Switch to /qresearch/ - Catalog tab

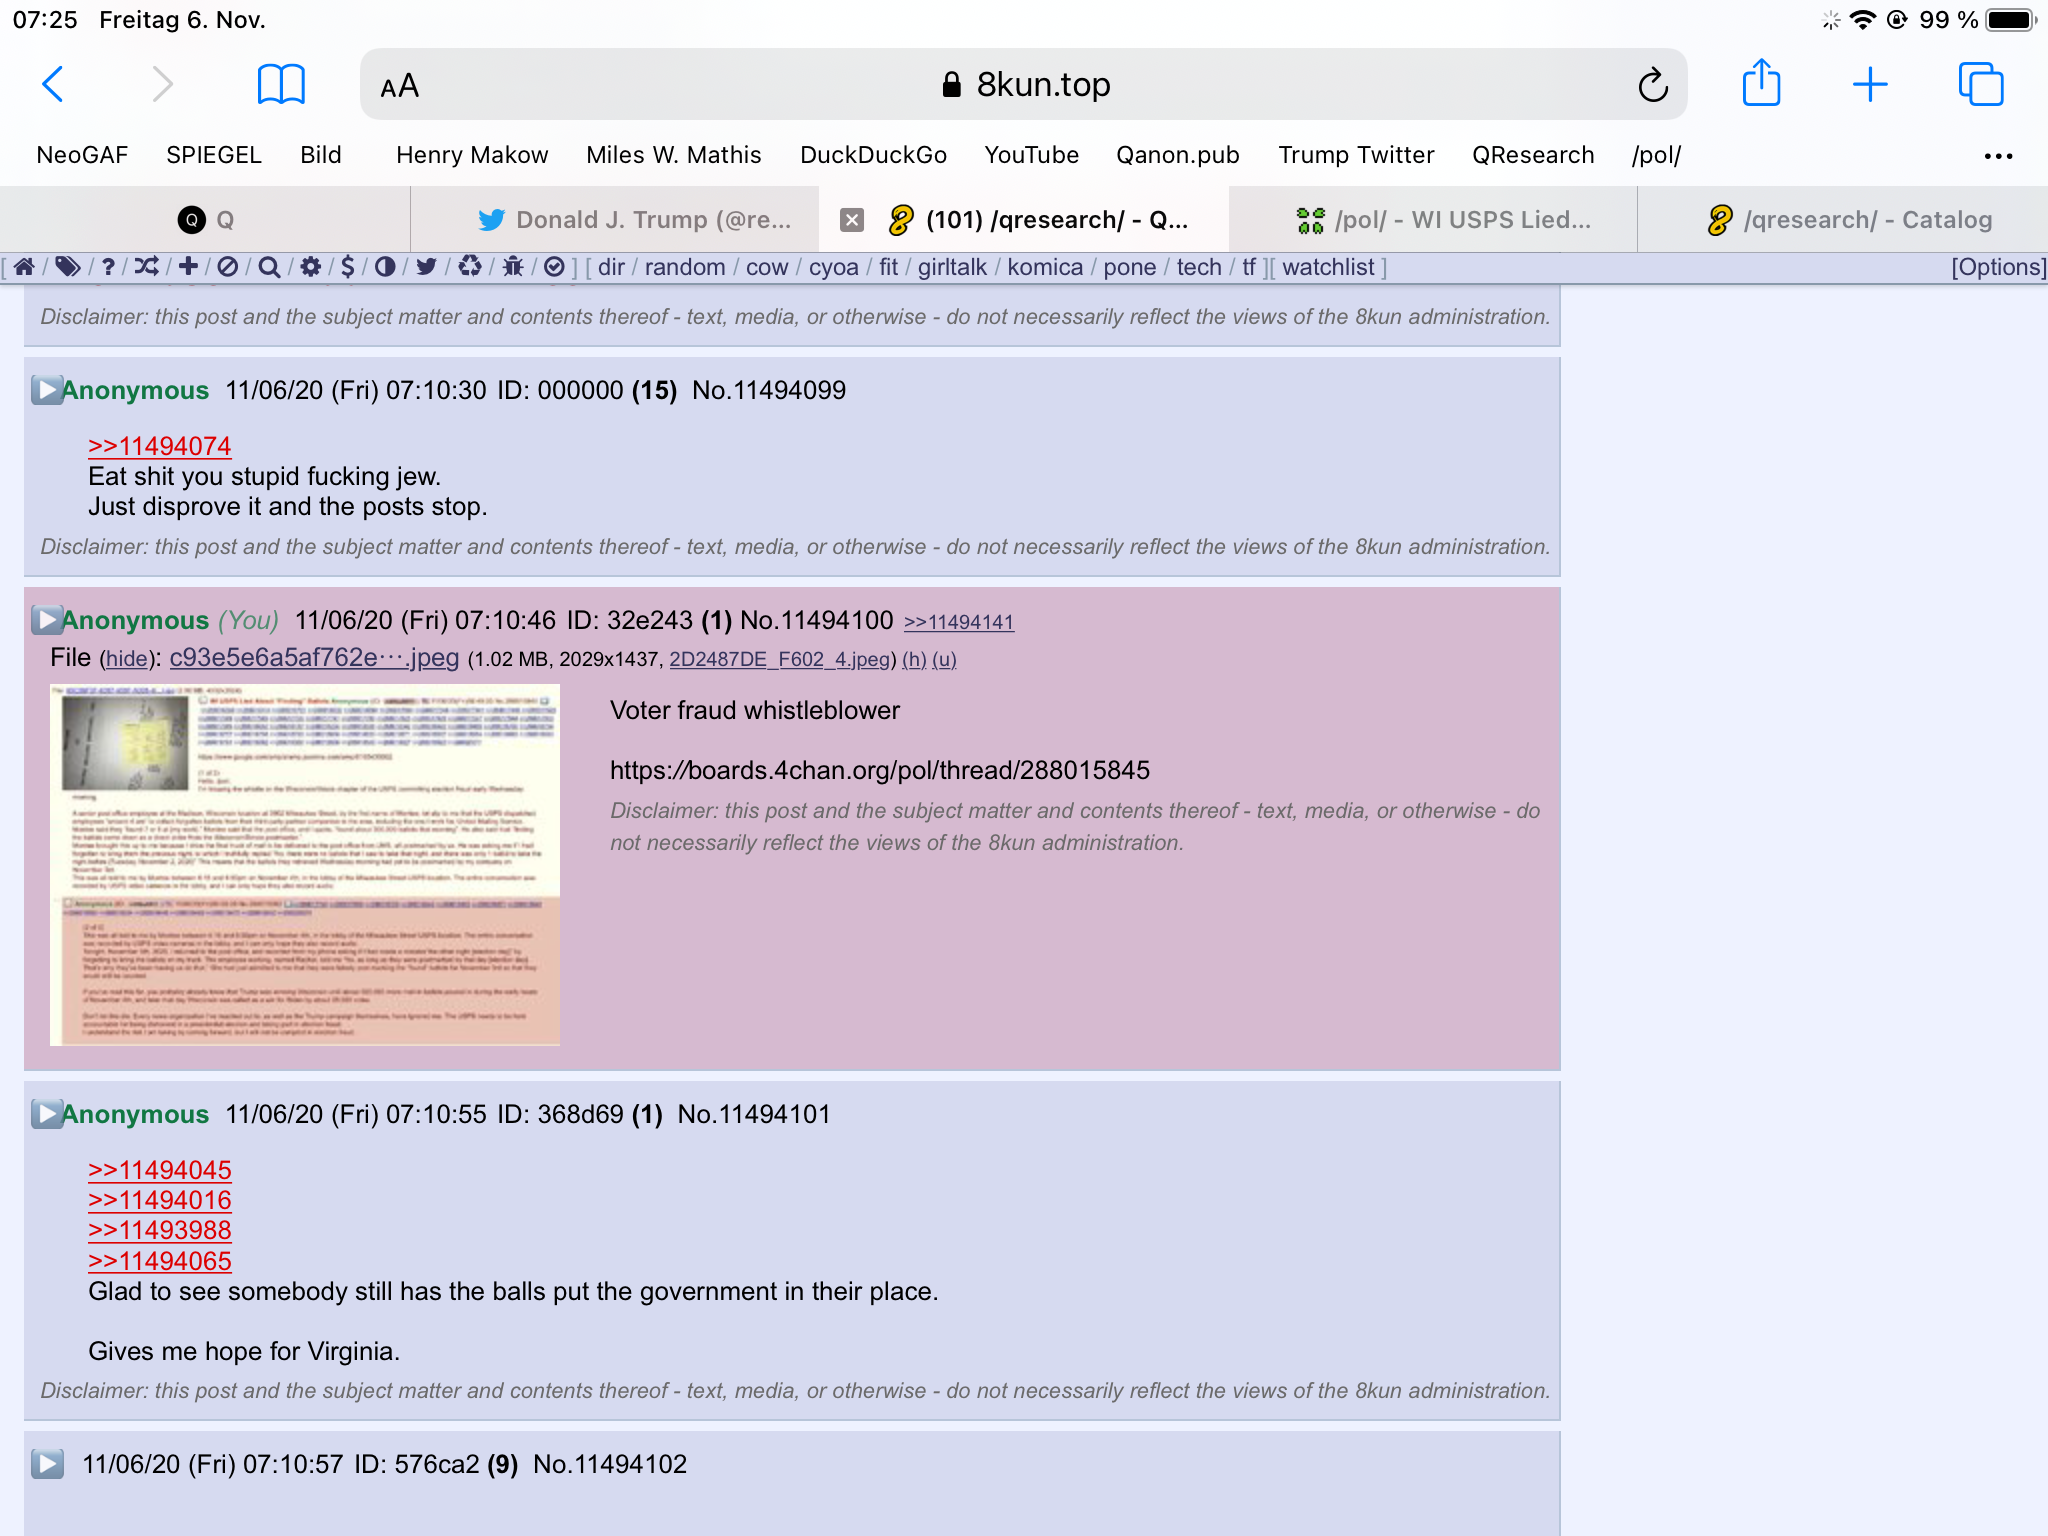pos(1843,220)
